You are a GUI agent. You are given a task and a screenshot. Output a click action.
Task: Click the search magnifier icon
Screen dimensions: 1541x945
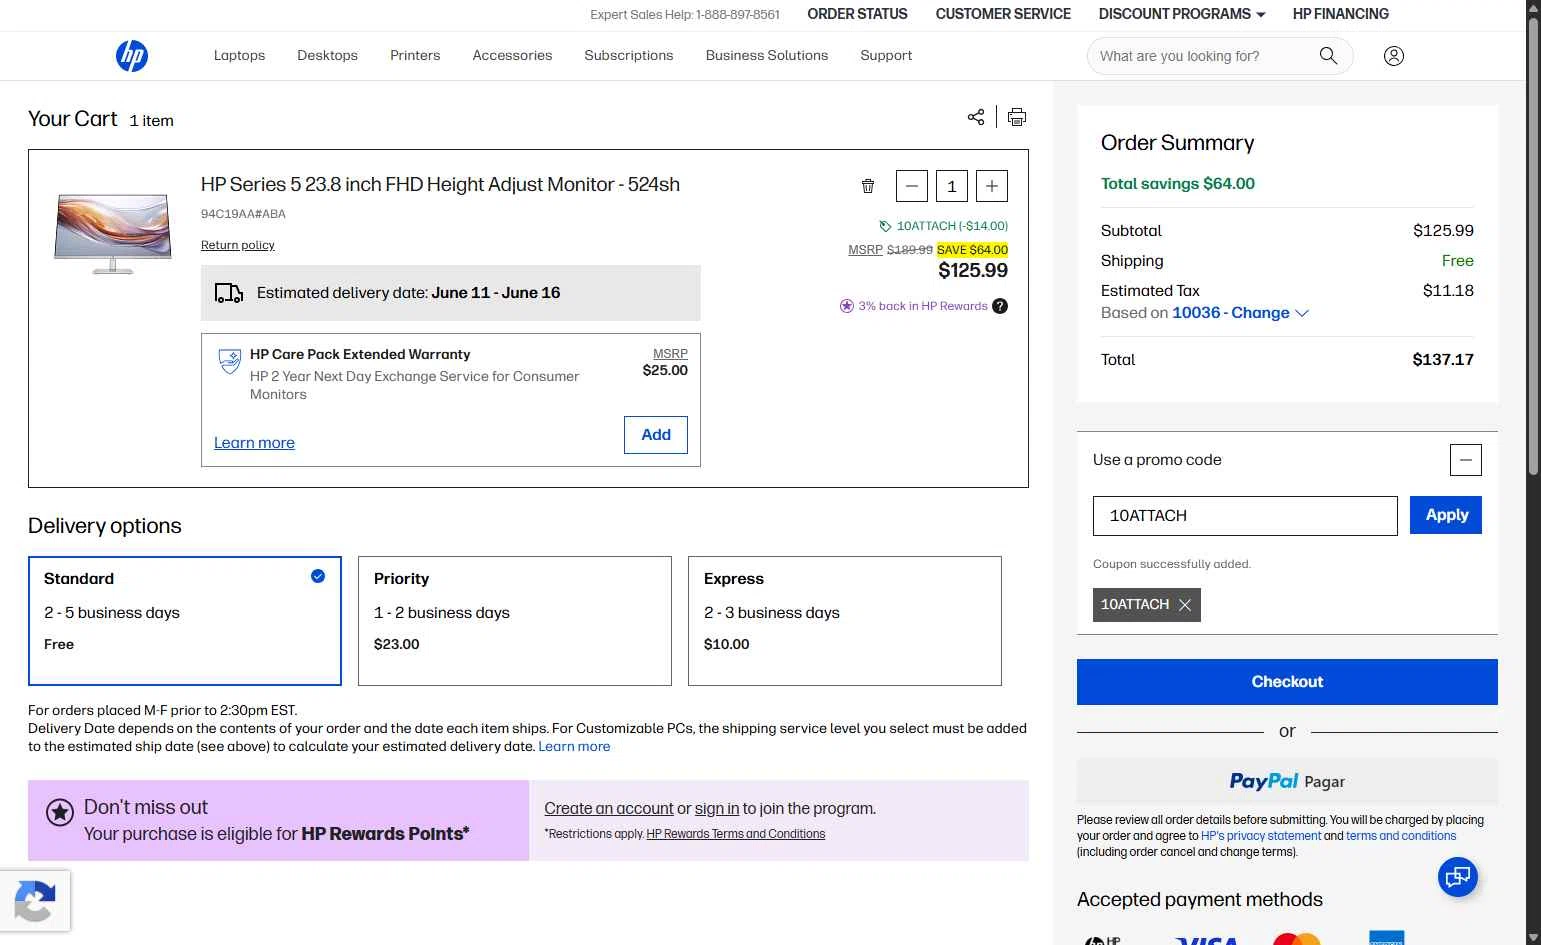click(1328, 56)
